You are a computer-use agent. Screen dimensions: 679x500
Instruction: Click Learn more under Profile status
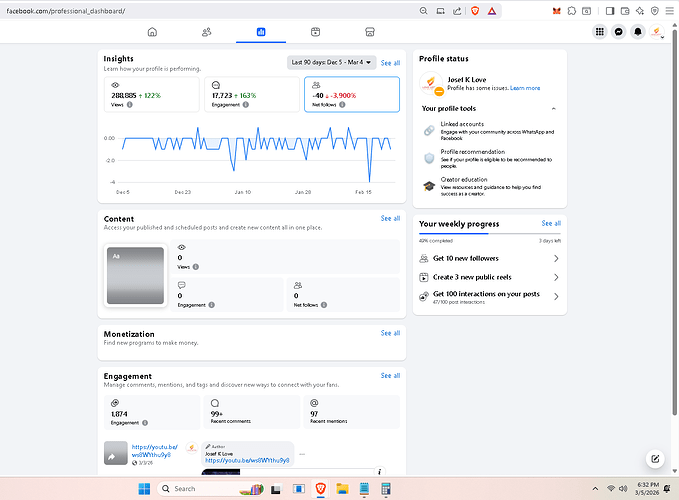[525, 88]
